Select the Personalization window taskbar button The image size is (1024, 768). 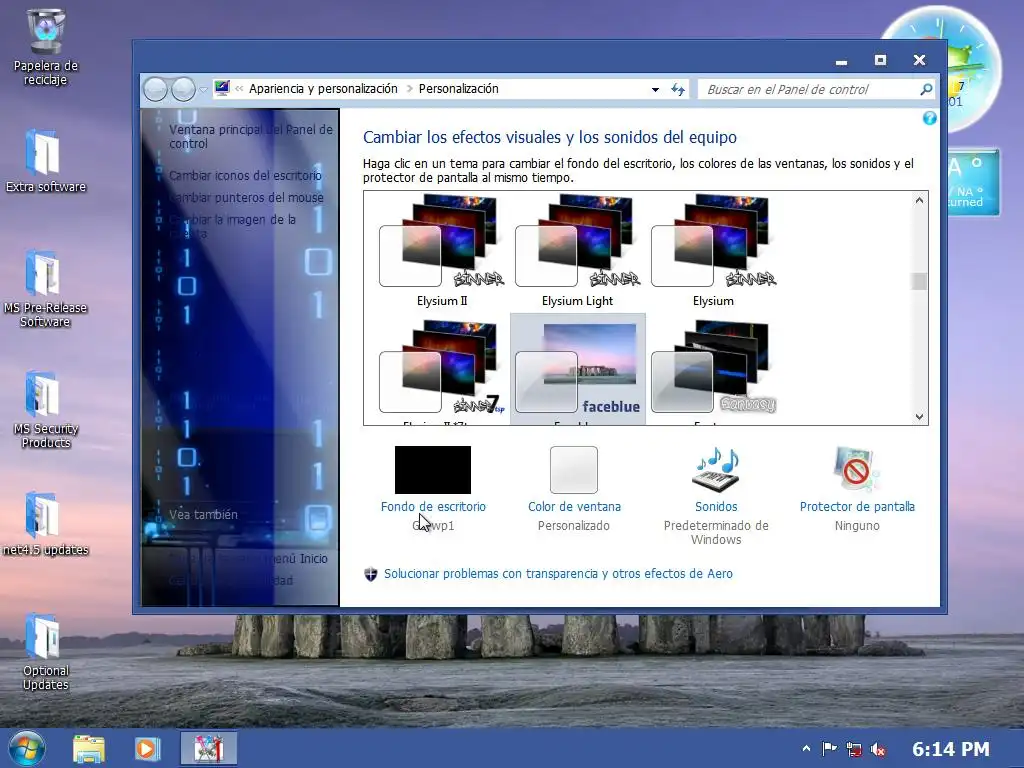[x=208, y=748]
